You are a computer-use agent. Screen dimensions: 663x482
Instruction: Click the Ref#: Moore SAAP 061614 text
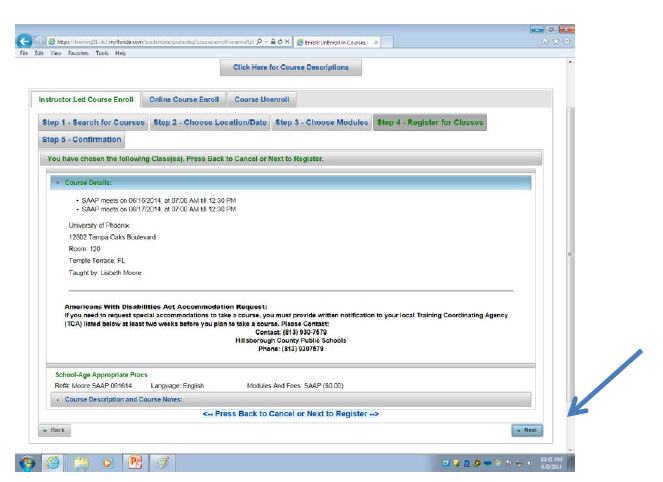point(93,386)
